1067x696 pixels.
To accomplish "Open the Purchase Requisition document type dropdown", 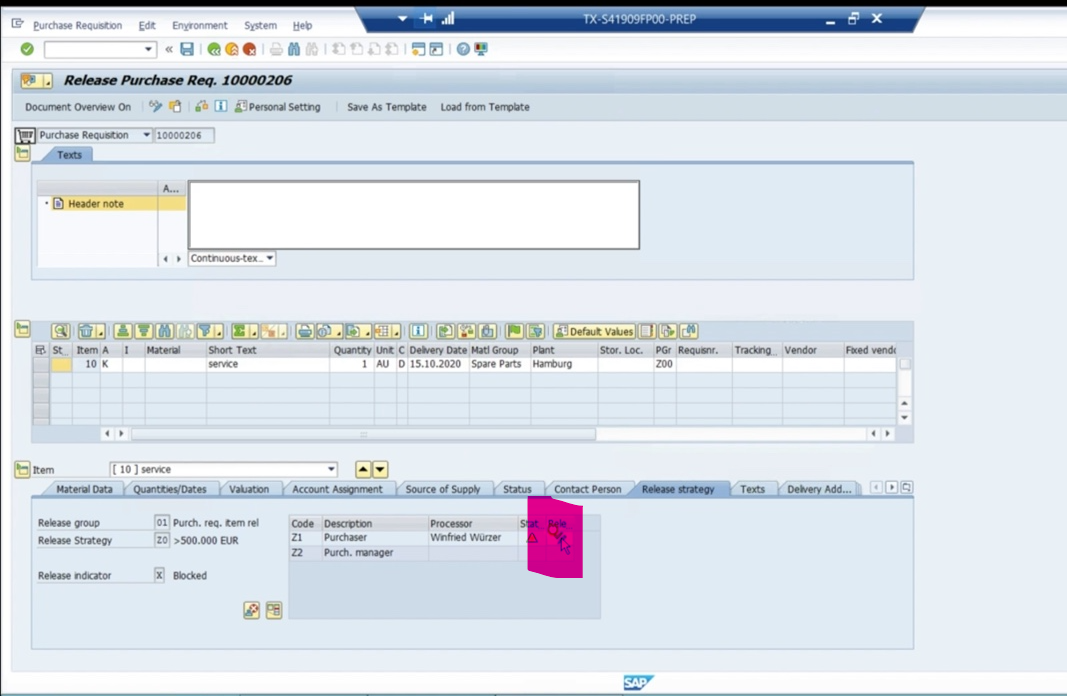I will point(146,135).
